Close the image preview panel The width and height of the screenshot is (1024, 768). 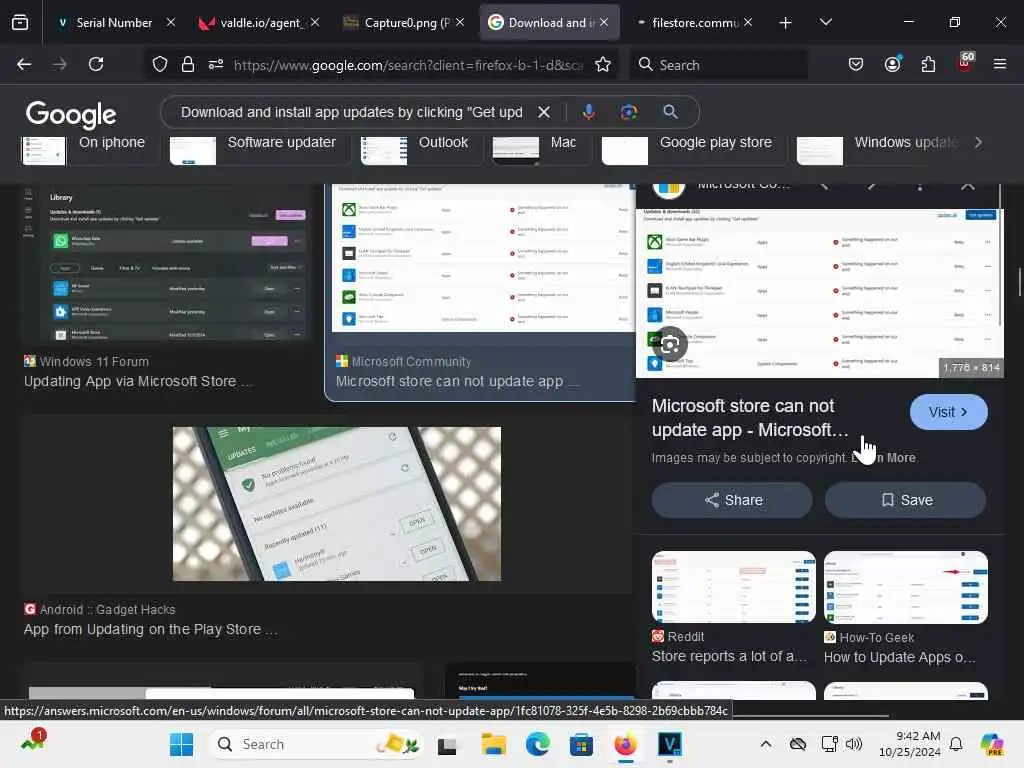click(x=968, y=186)
